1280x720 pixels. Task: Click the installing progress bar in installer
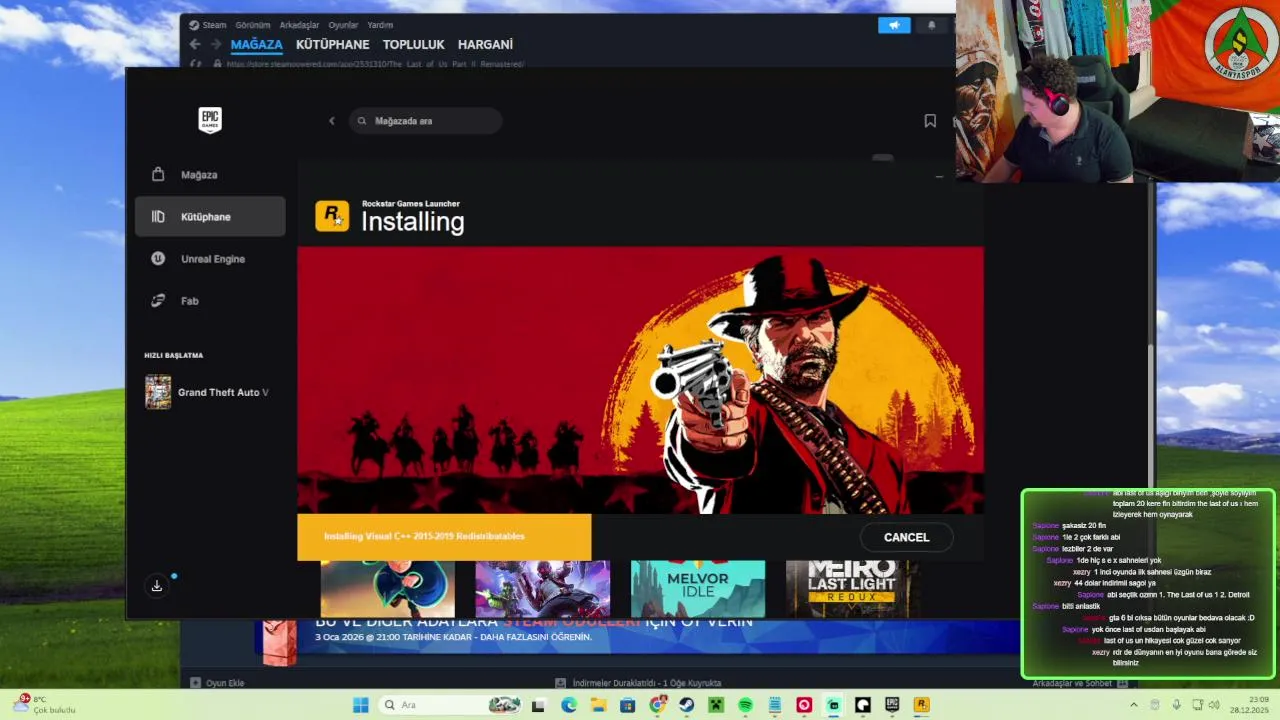(x=444, y=537)
